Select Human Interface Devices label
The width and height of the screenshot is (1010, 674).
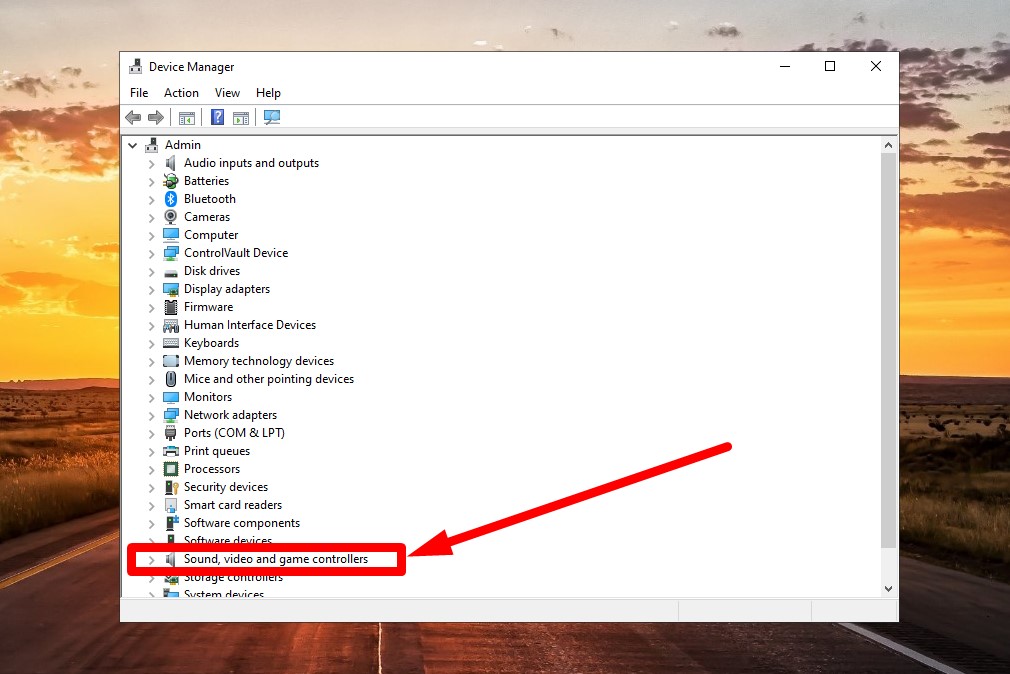[x=250, y=325]
